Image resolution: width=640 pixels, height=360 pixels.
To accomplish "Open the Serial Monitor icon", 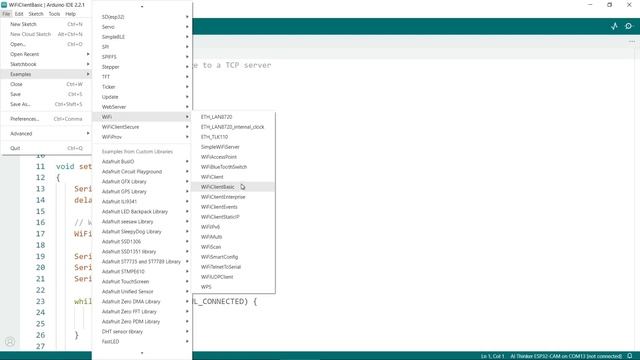I will (629, 26).
